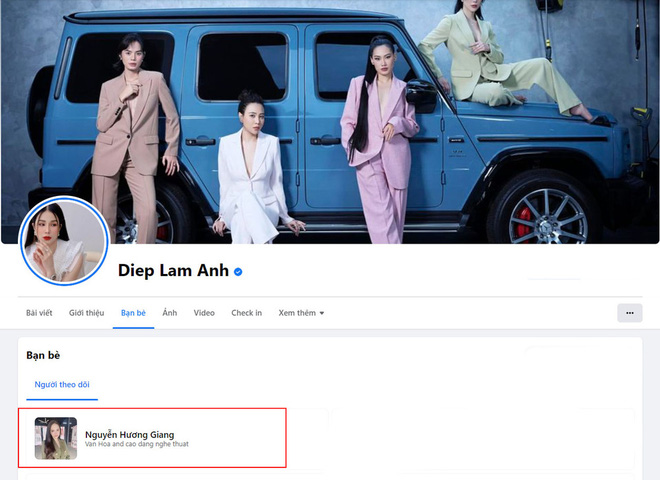Screen dimensions: 660x480
Task: Open the circular profile picture
Action: click(64, 241)
